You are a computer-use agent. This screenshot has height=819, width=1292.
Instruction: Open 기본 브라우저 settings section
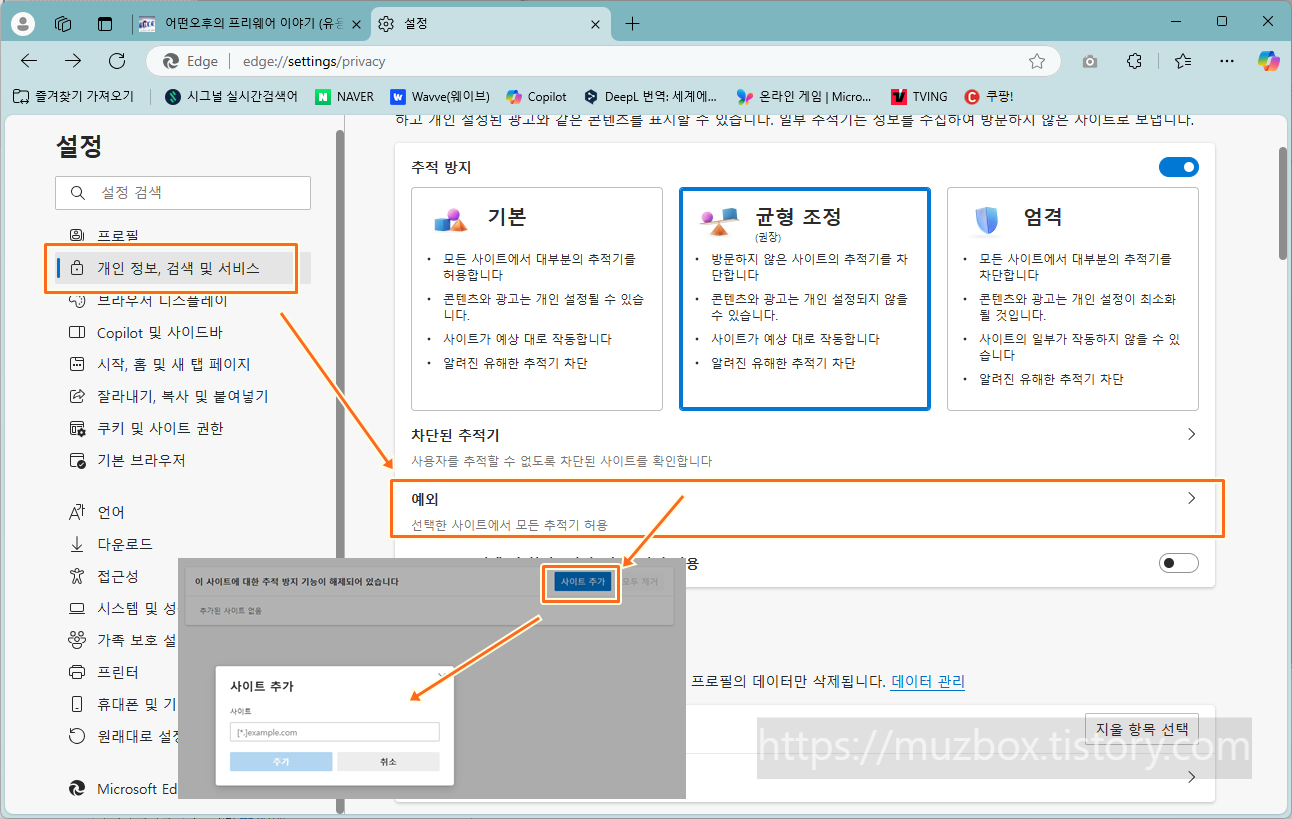(x=141, y=460)
